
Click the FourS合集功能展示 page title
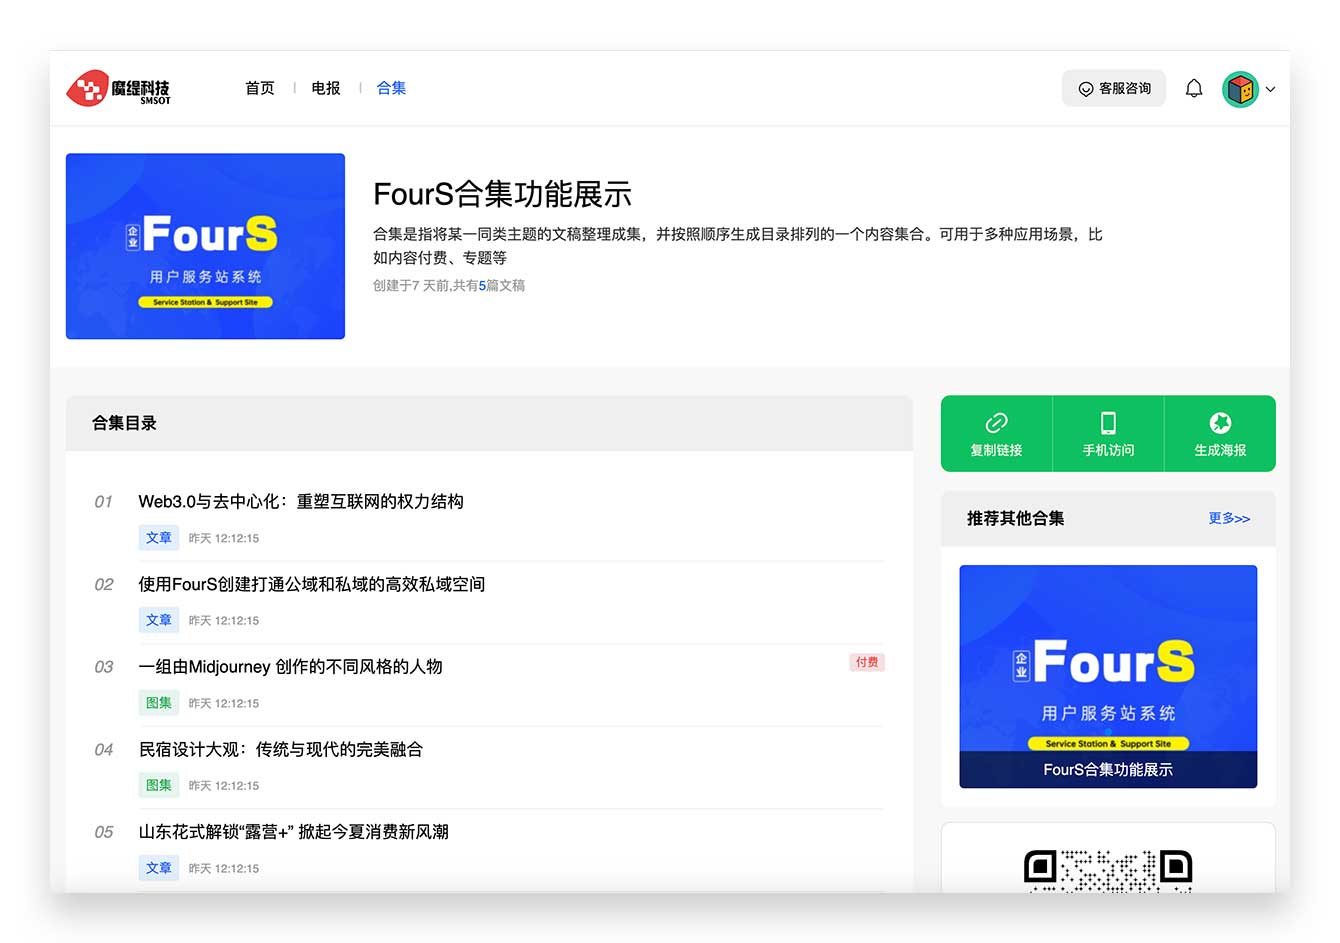coord(502,194)
